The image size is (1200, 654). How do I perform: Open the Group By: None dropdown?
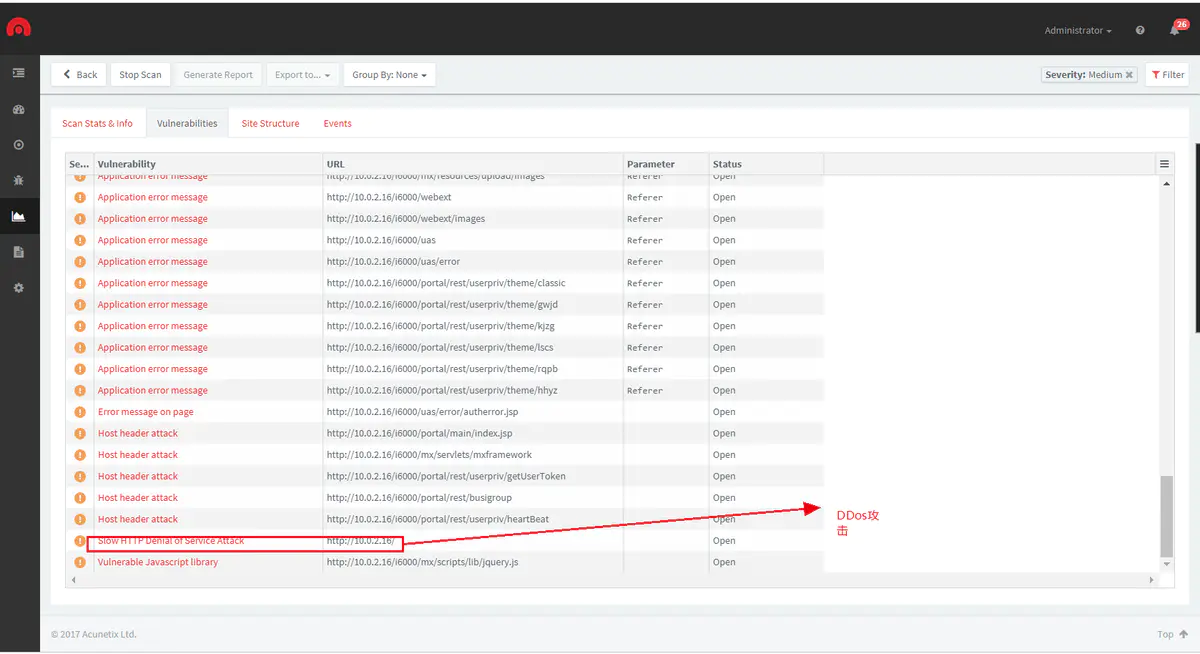(x=389, y=75)
